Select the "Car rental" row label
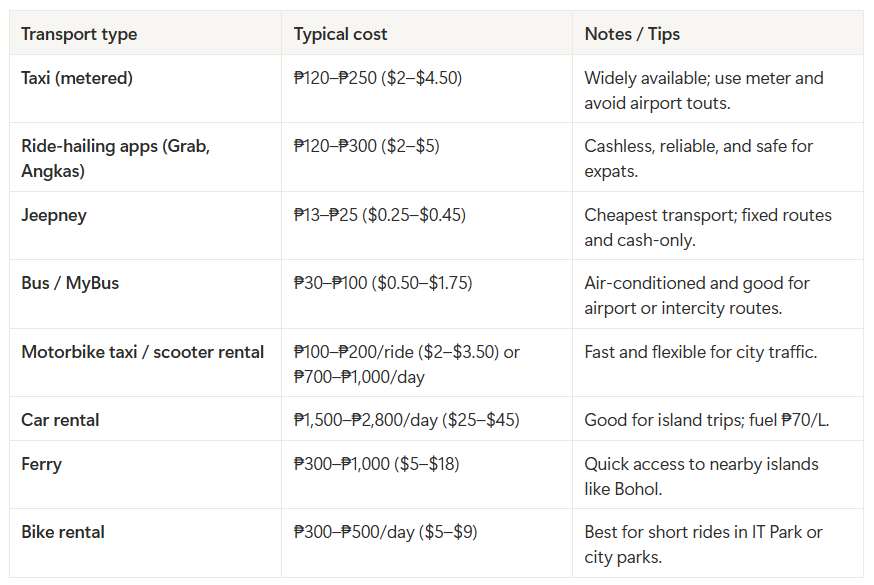Screen dimensions: 874x585 tap(60, 420)
